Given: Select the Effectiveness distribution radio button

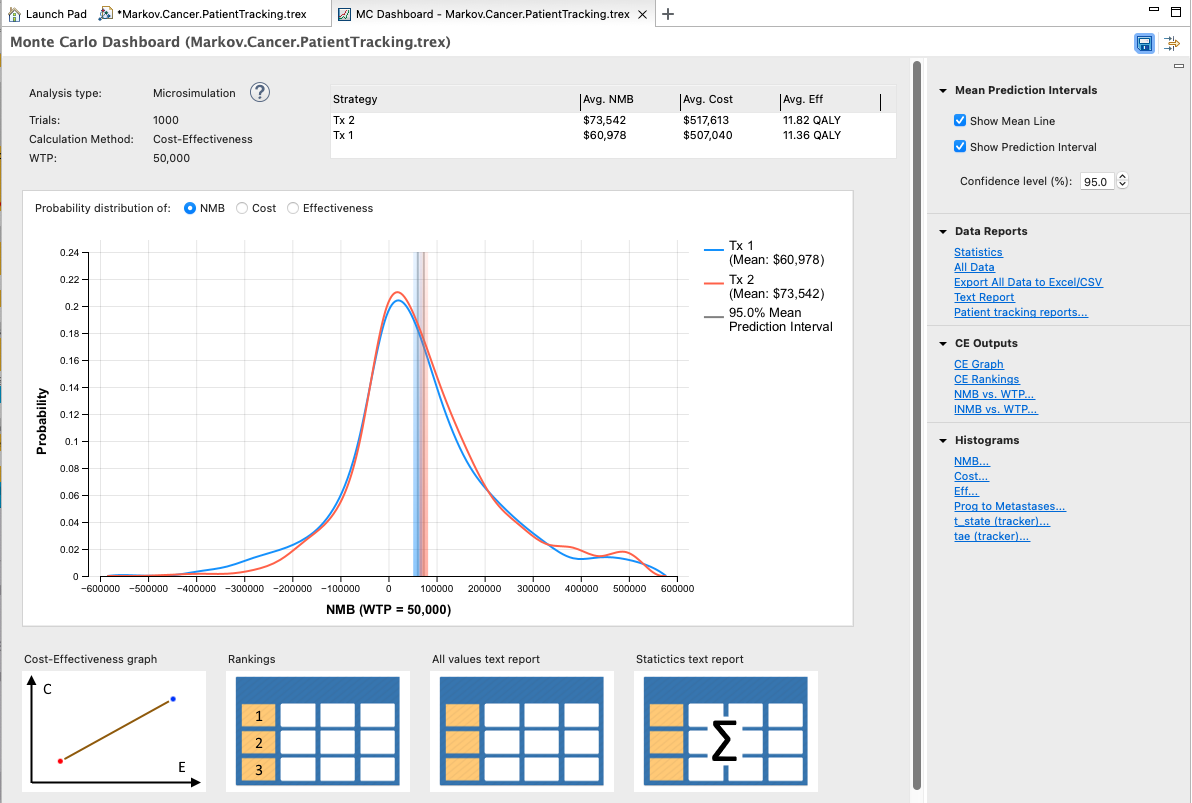Looking at the screenshot, I should coord(292,208).
